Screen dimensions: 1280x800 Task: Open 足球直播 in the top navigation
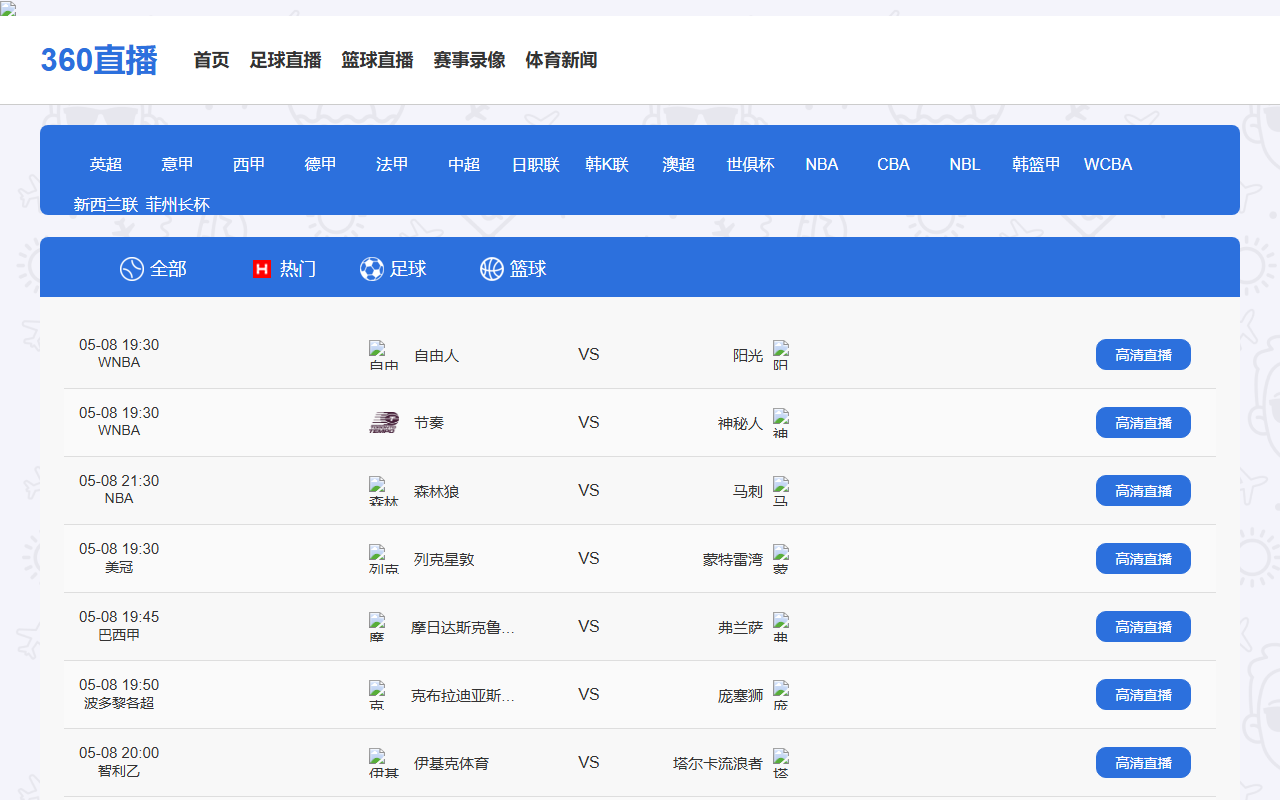(x=285, y=60)
